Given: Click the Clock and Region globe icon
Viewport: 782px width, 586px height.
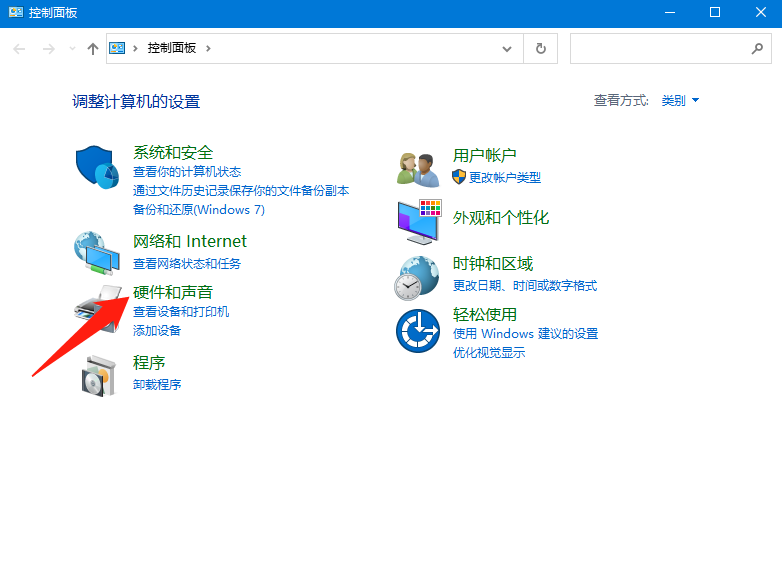Looking at the screenshot, I should pos(418,276).
